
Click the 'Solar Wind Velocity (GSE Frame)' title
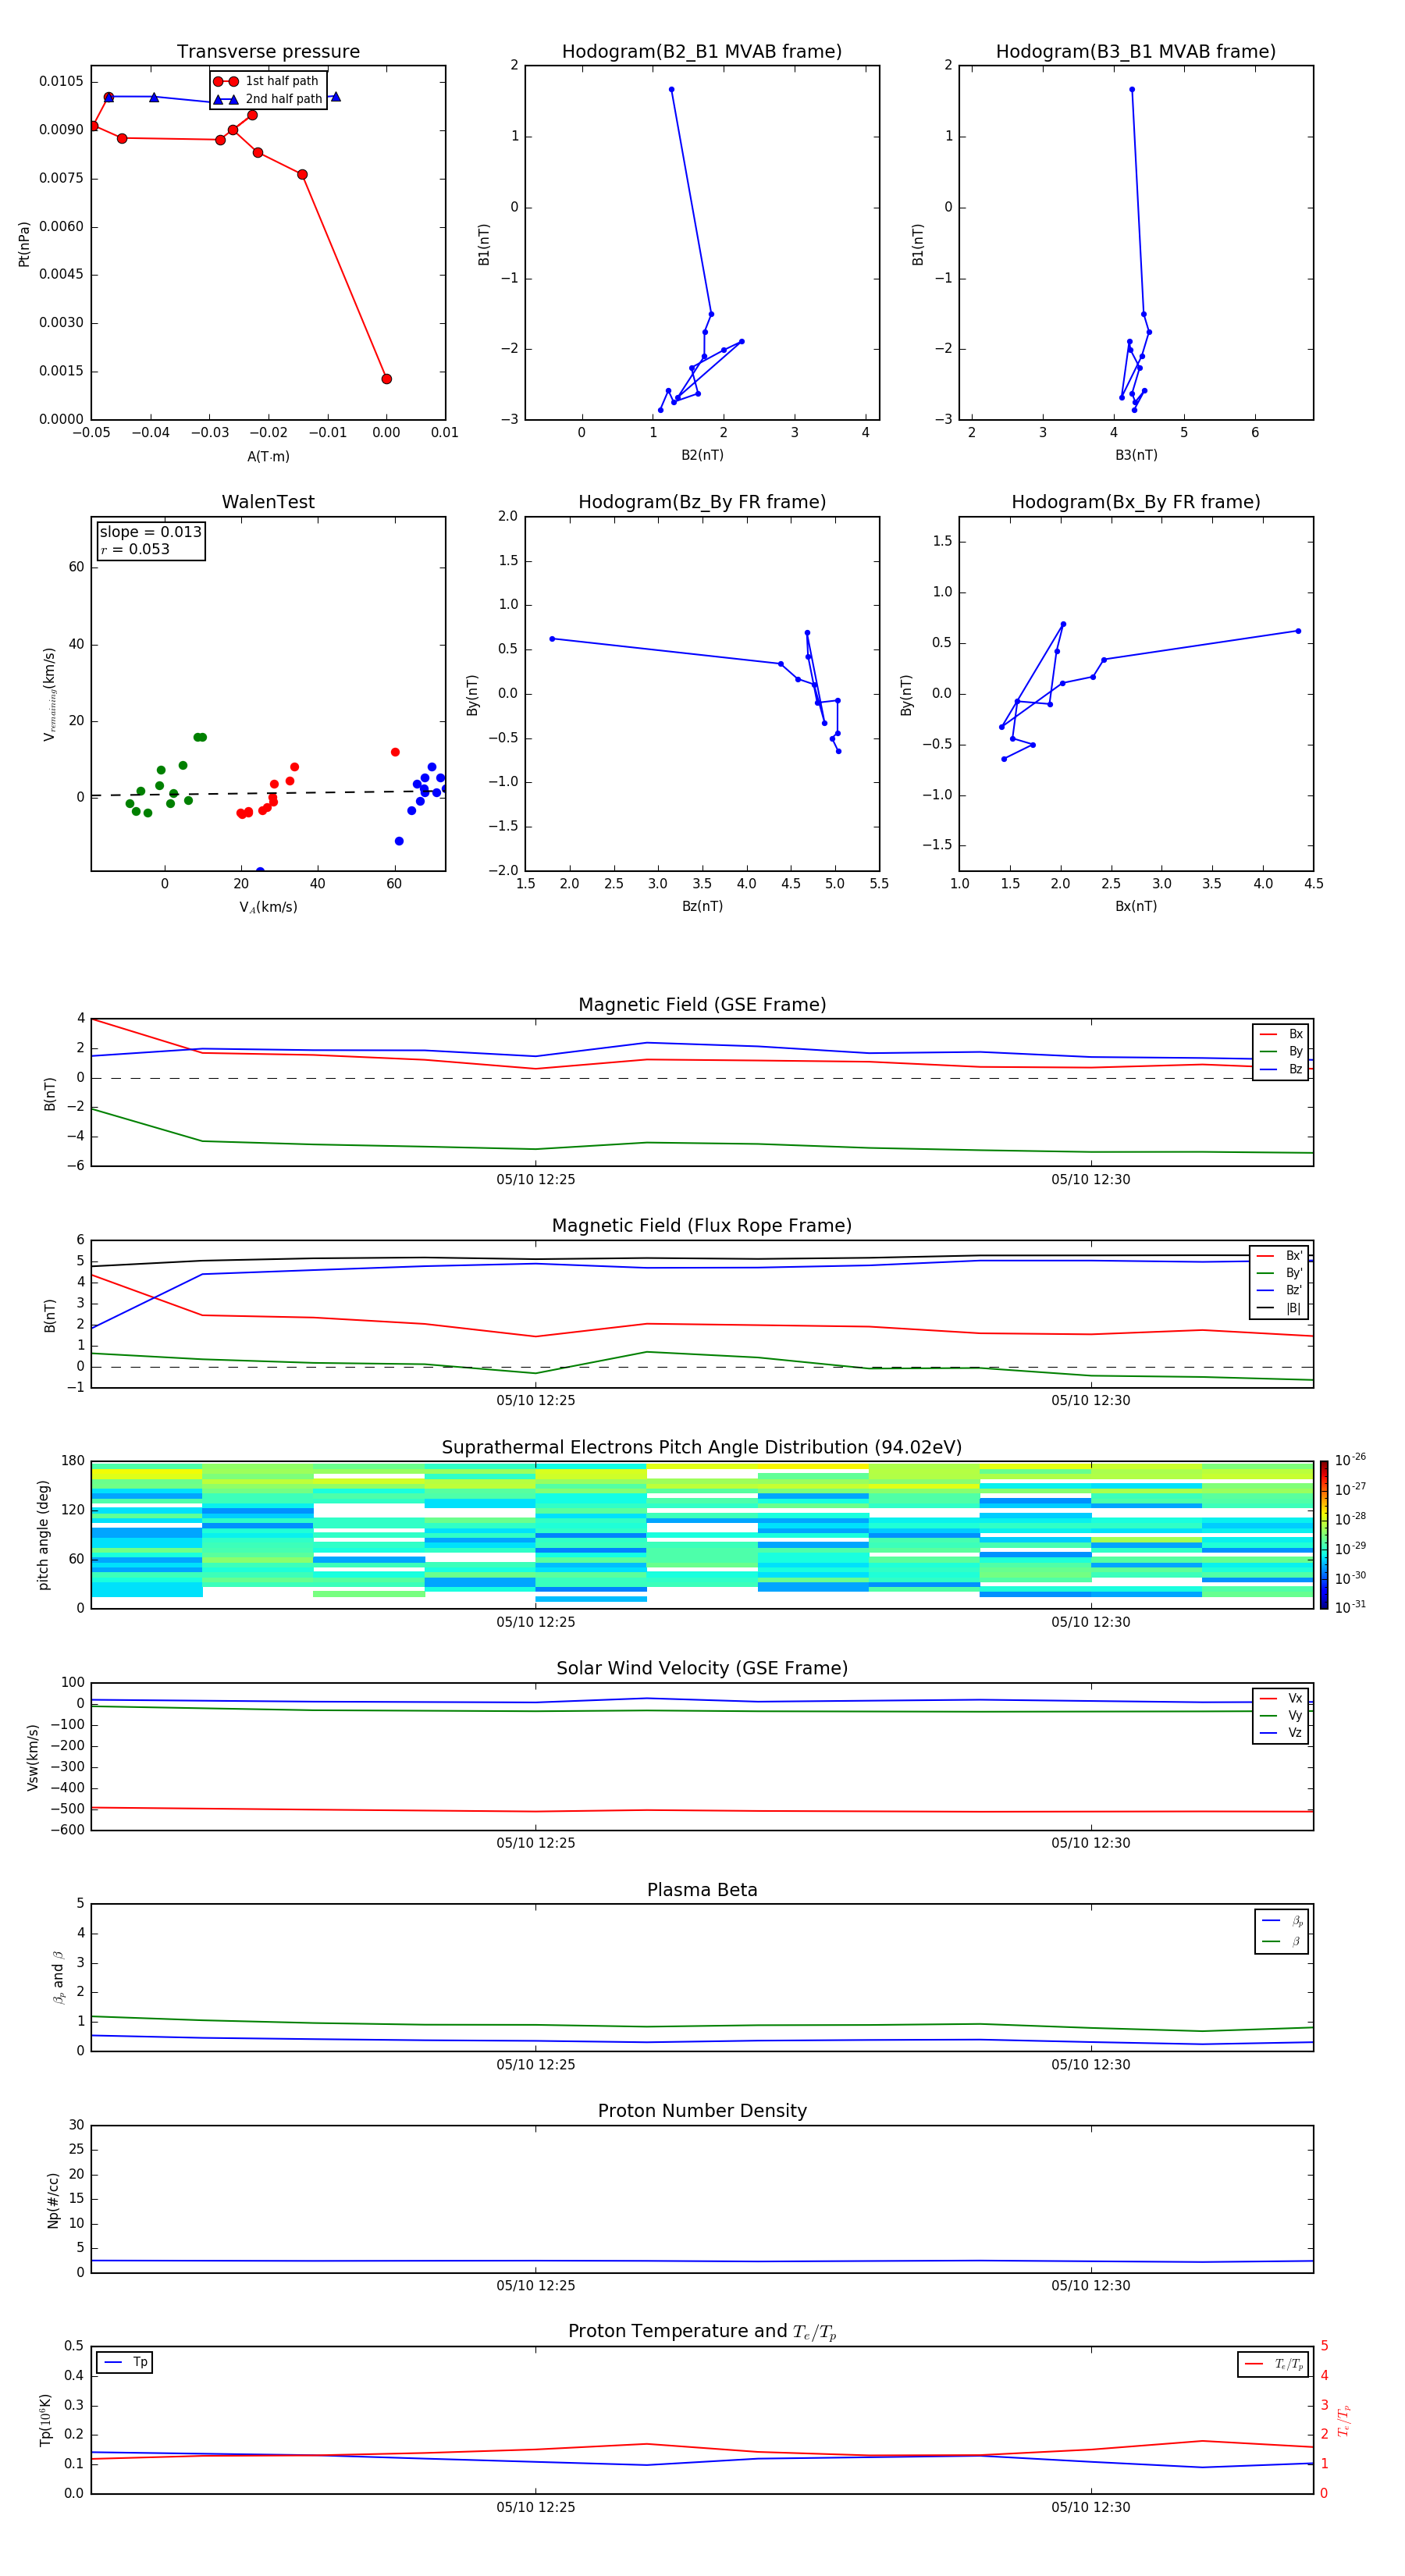tap(702, 1668)
